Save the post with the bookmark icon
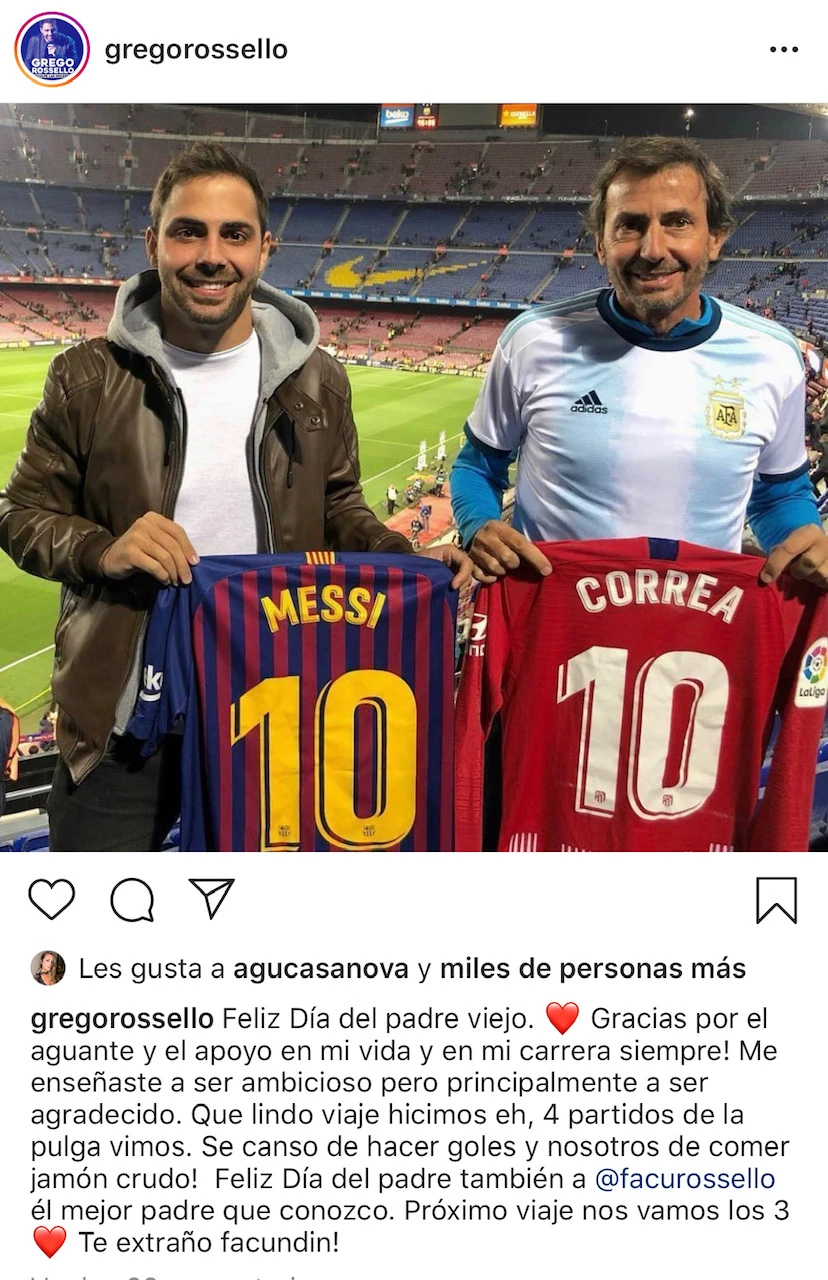Image resolution: width=828 pixels, height=1280 pixels. [x=776, y=900]
